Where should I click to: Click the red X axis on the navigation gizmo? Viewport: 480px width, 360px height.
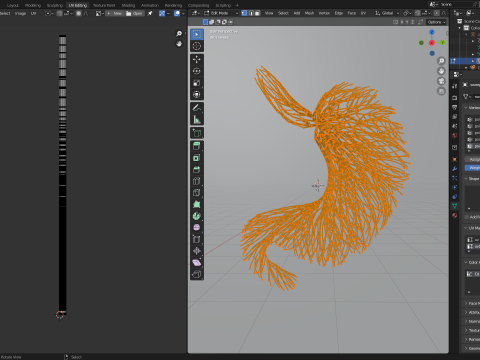click(x=432, y=43)
